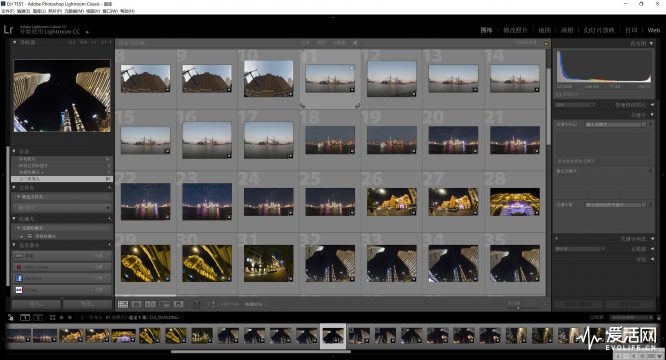Click the Flickr publish service icon
The width and height of the screenshot is (666, 360).
click(19, 290)
